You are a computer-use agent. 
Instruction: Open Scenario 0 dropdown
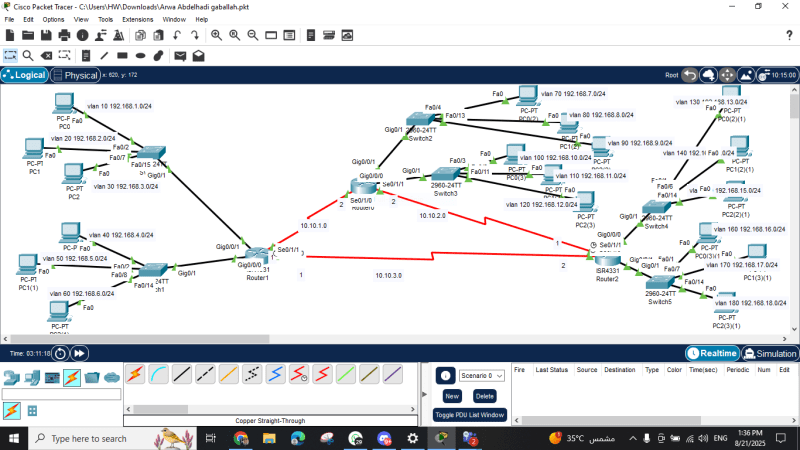coord(481,376)
